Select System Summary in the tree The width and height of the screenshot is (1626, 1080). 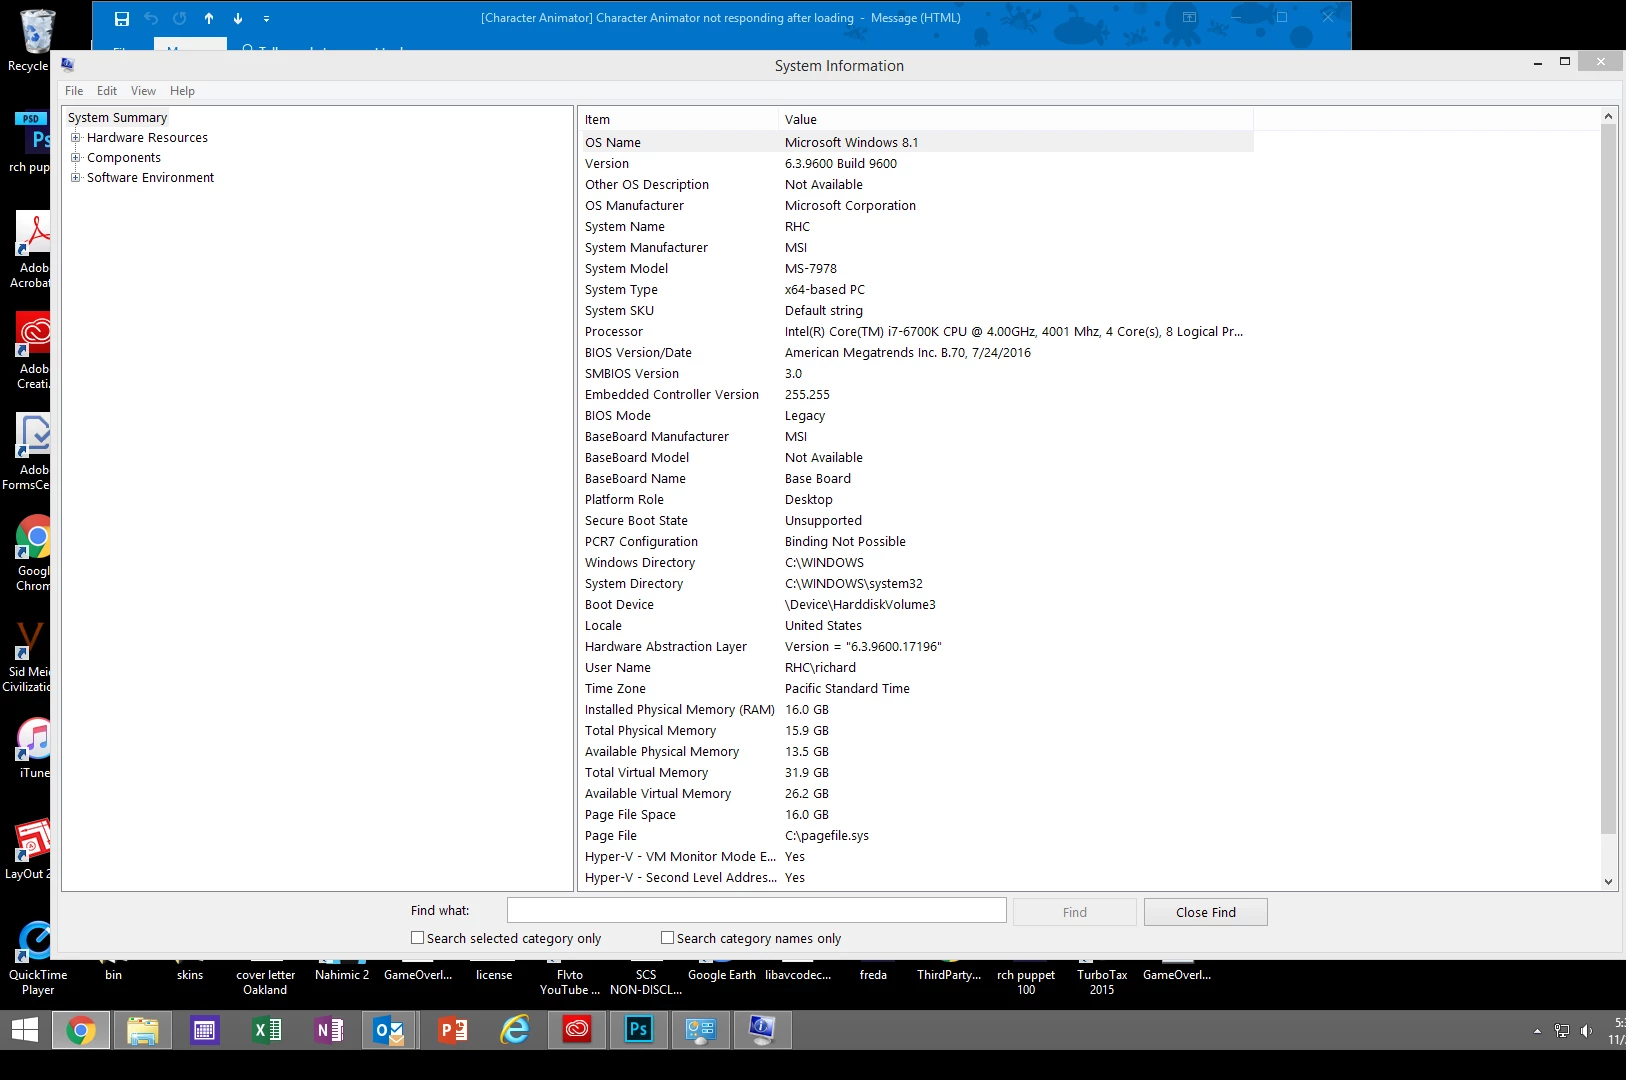[x=117, y=118]
